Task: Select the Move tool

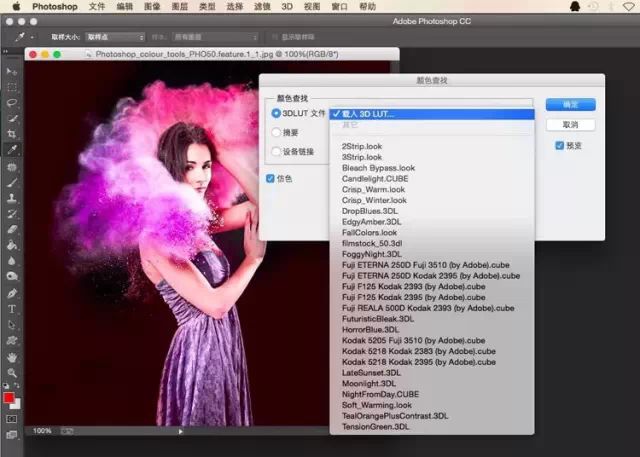Action: [x=11, y=72]
